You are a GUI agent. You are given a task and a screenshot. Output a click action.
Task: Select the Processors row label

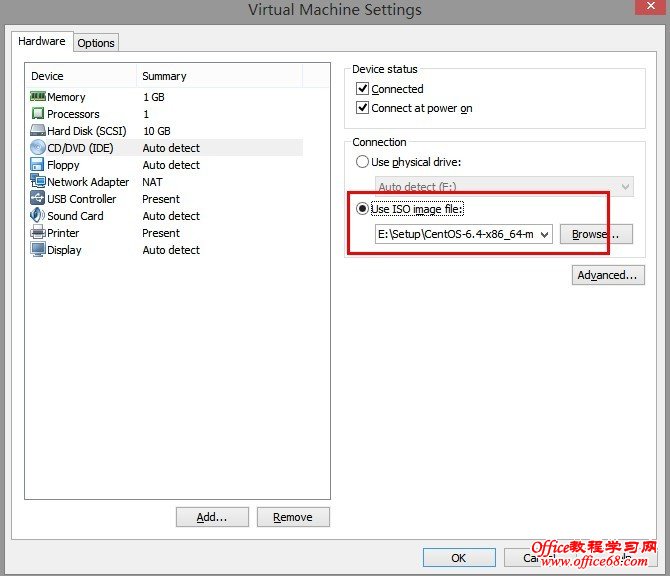(73, 114)
